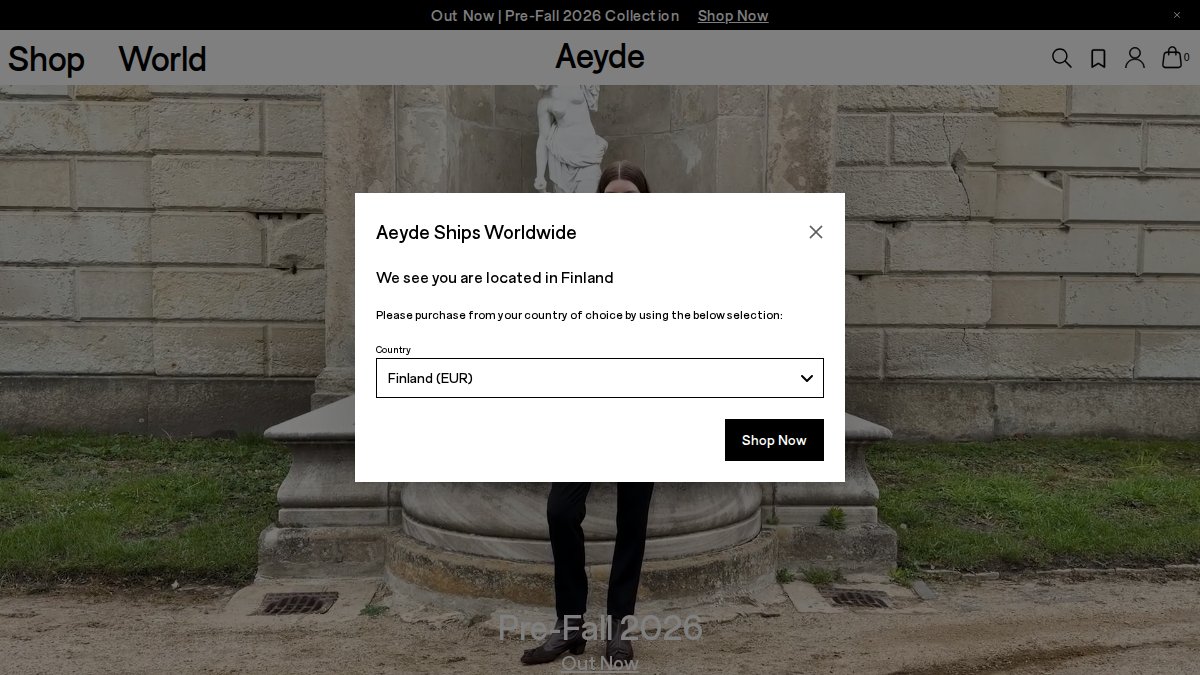Open the World menu
Screen dimensions: 1200x675
coord(162,58)
